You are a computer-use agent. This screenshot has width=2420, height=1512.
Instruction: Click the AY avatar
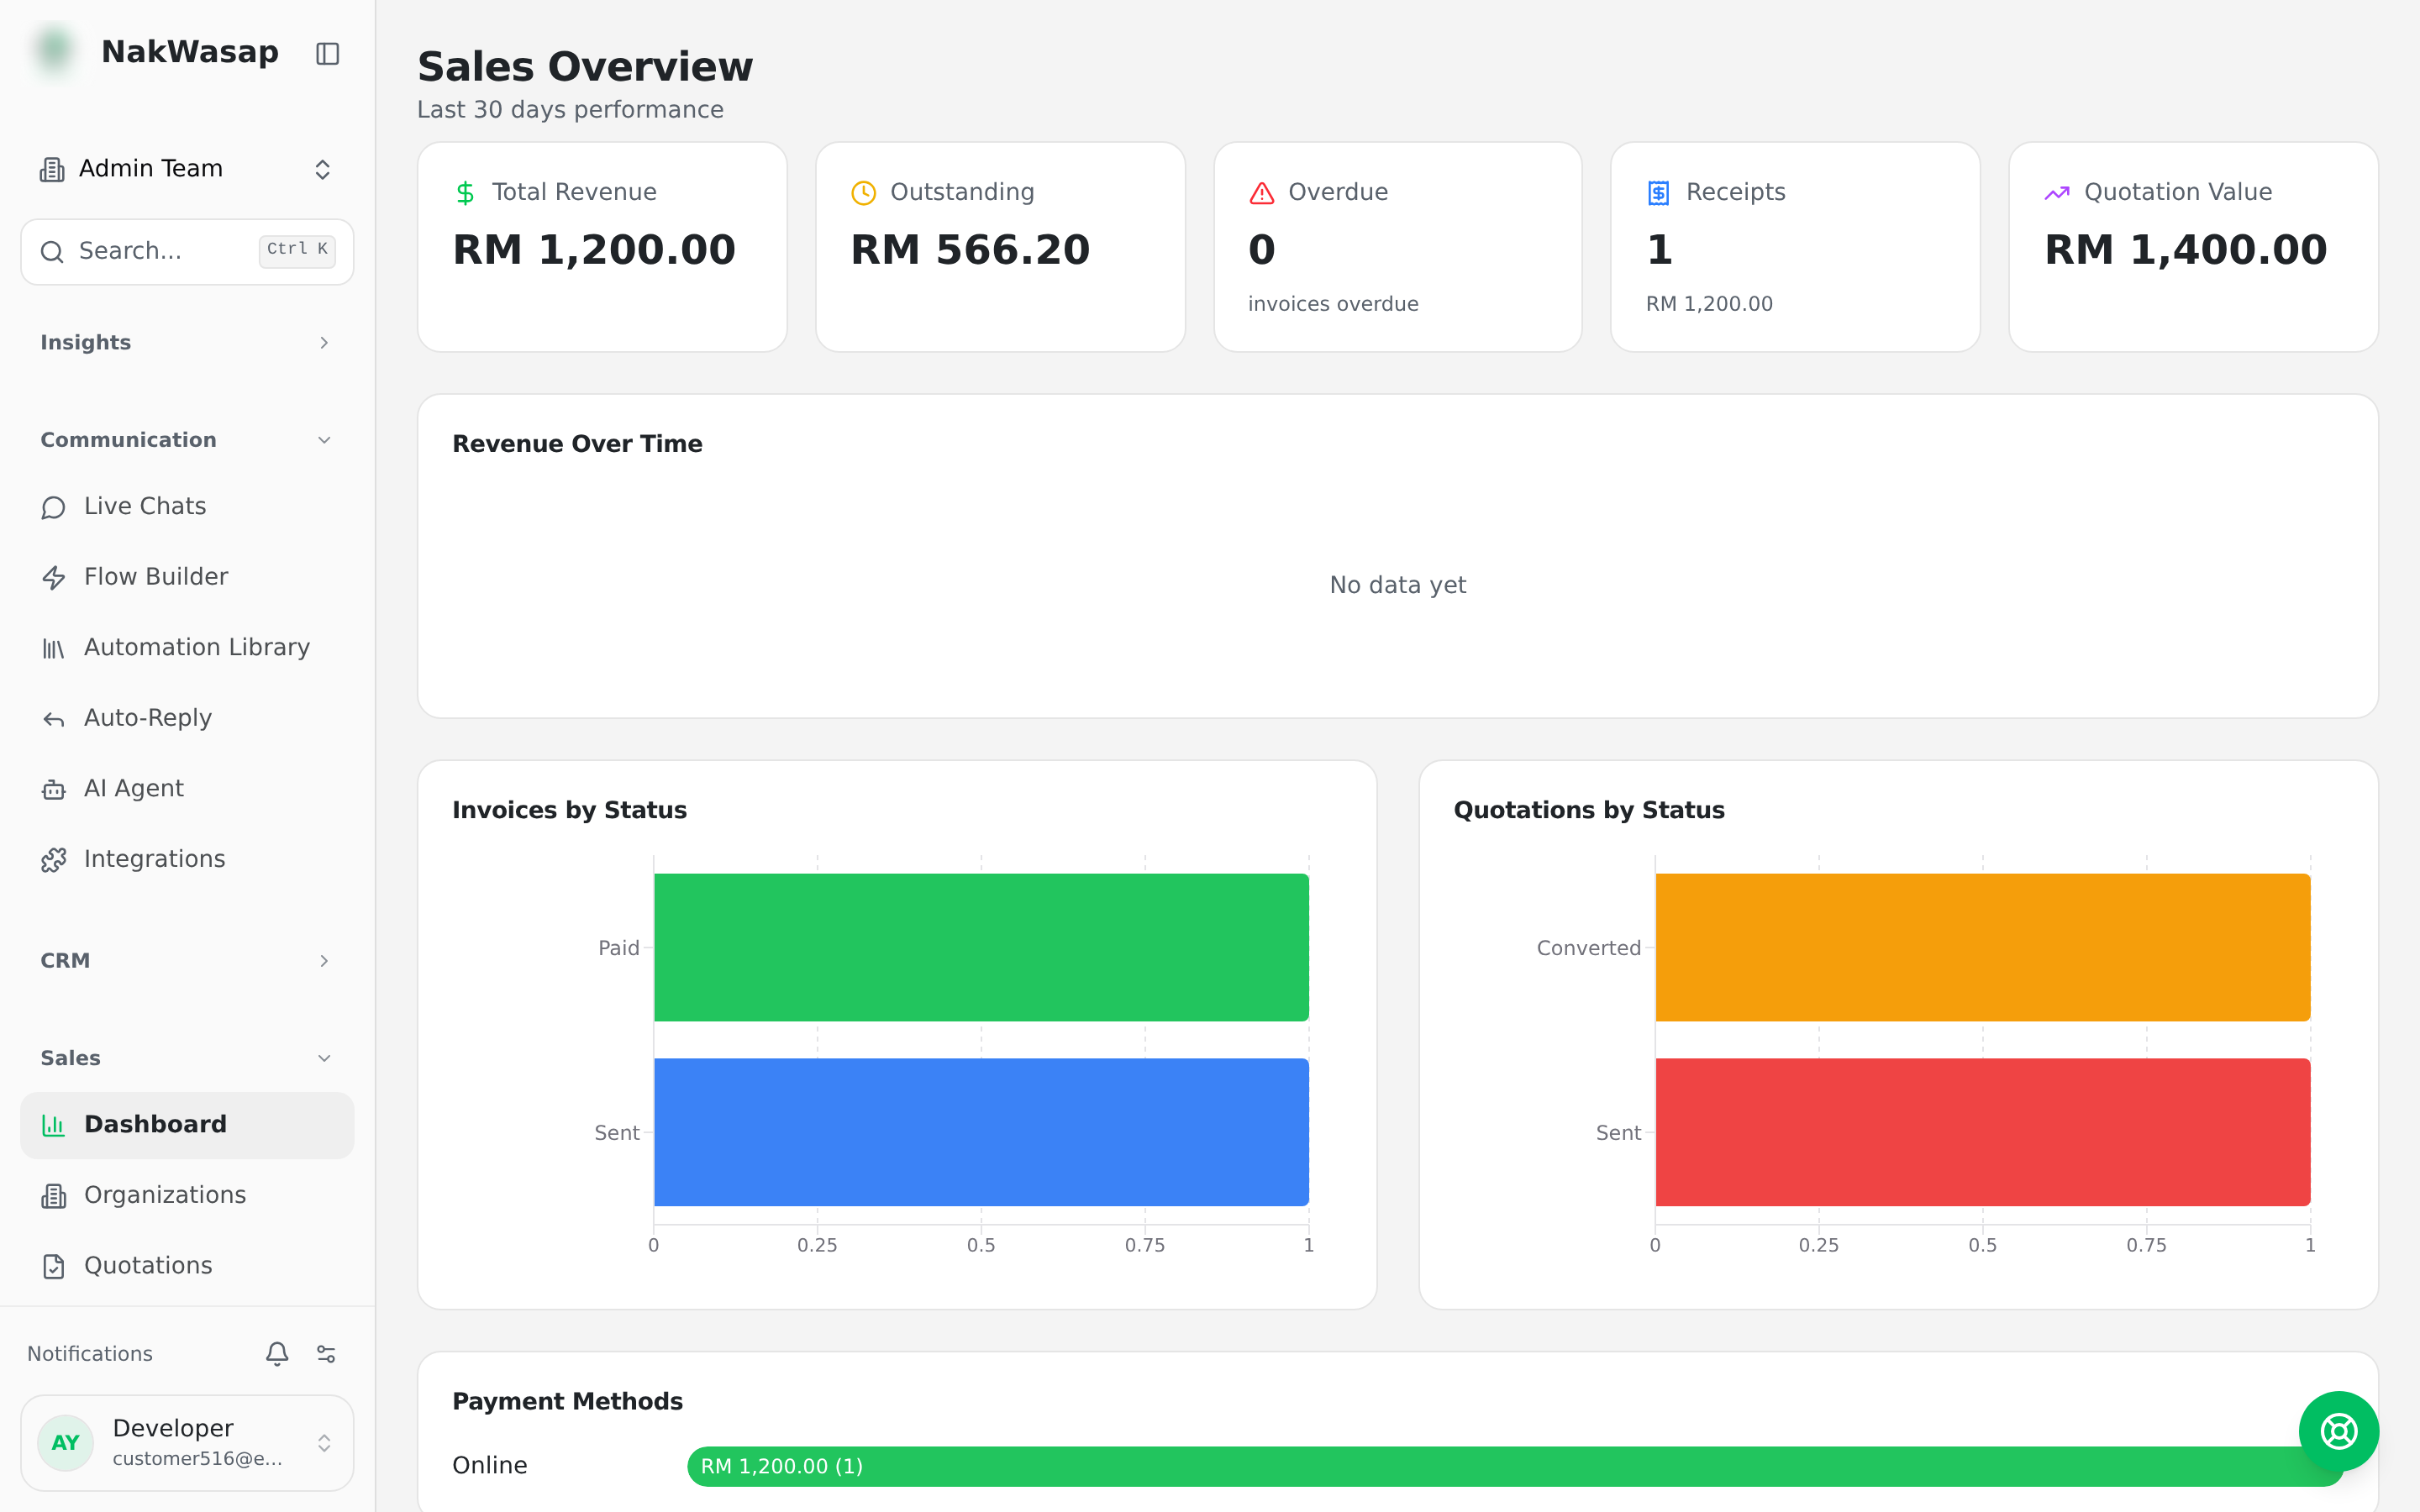tap(66, 1443)
